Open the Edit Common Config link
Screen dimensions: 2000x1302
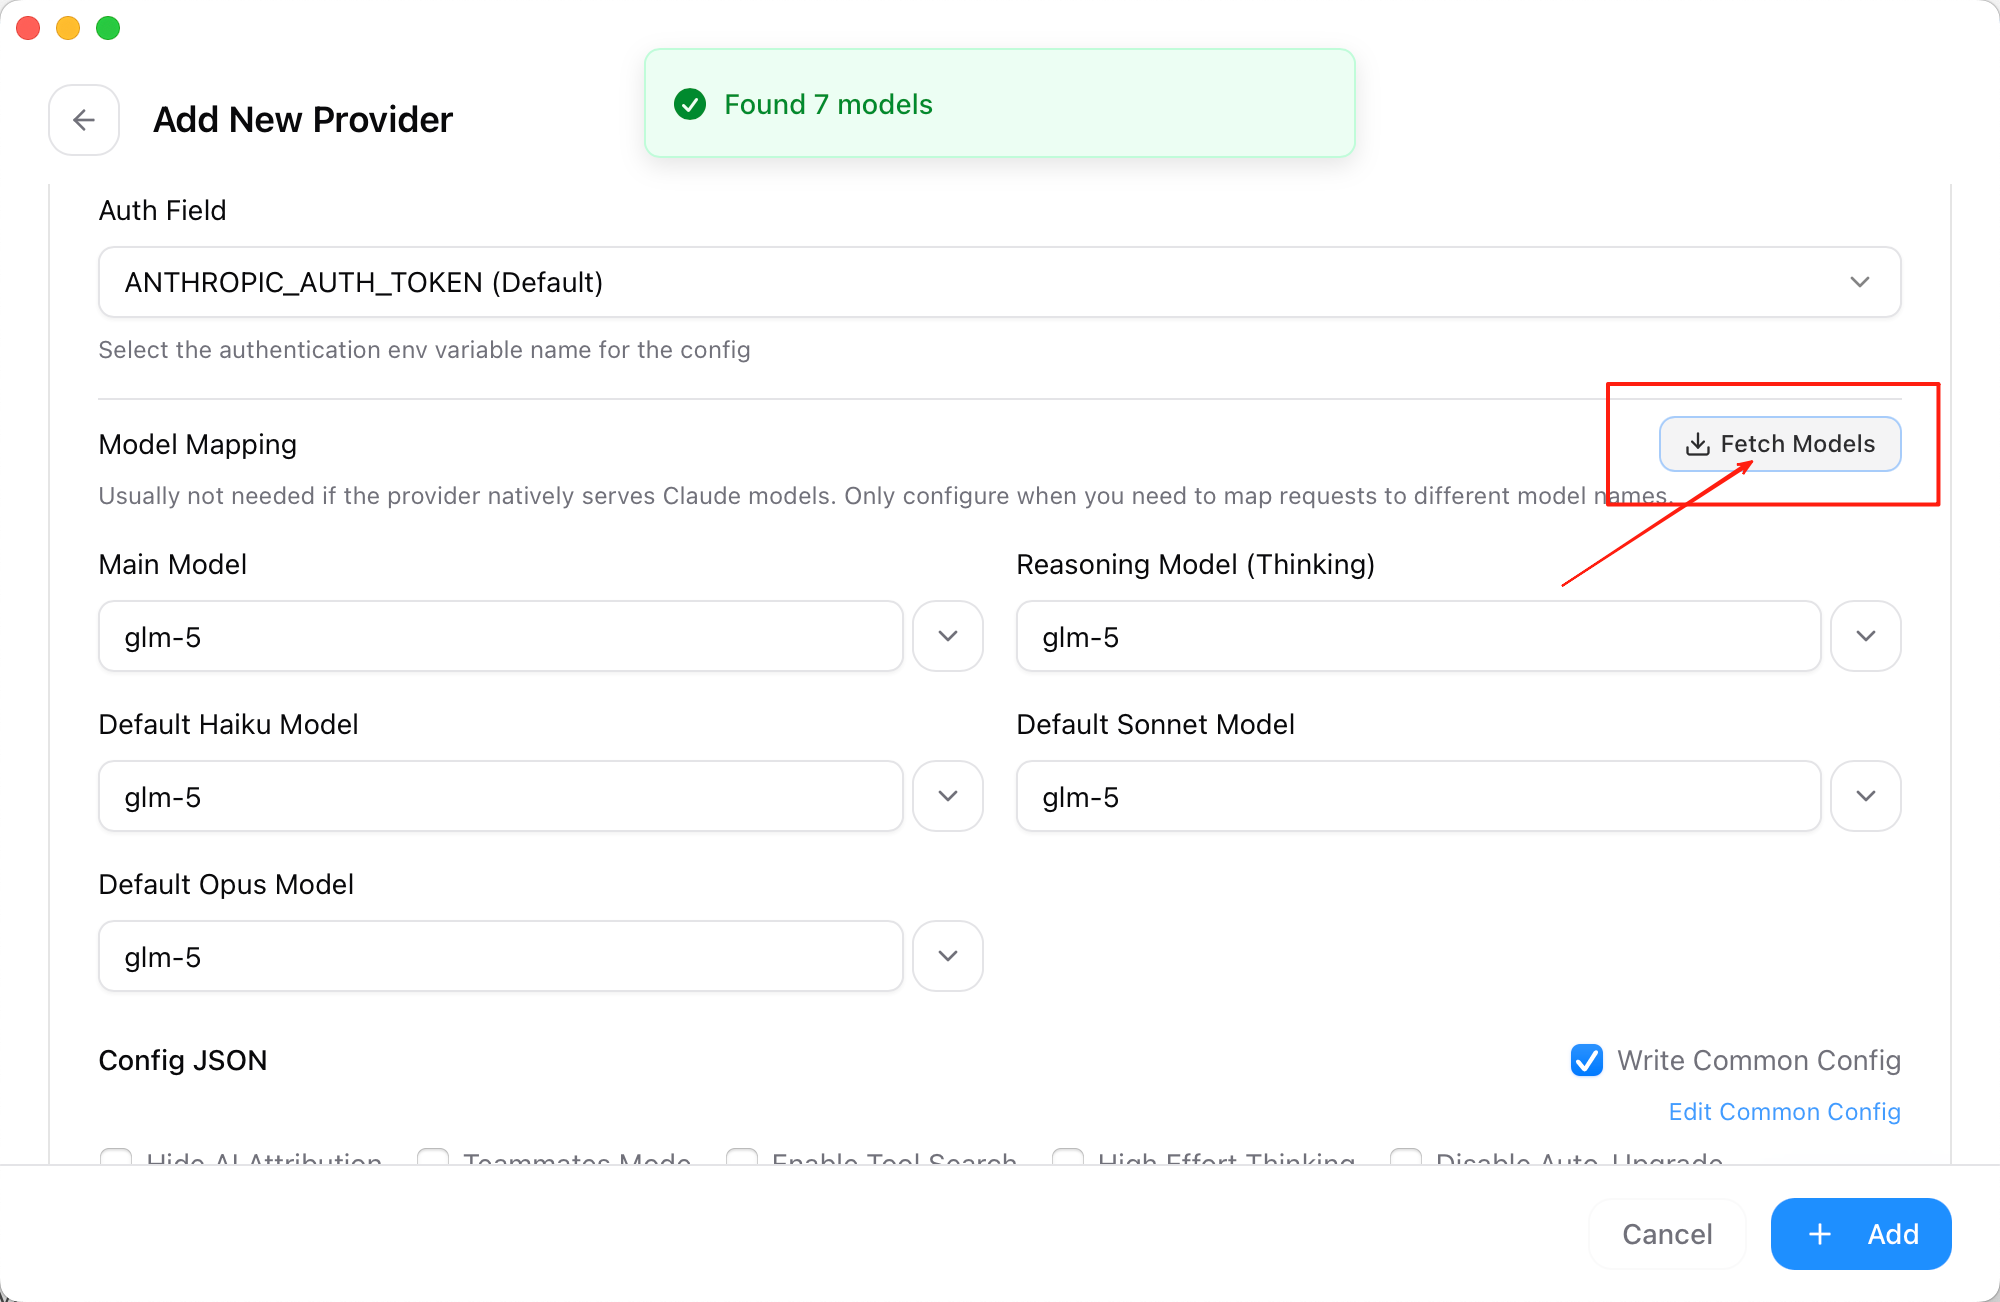coord(1784,1112)
